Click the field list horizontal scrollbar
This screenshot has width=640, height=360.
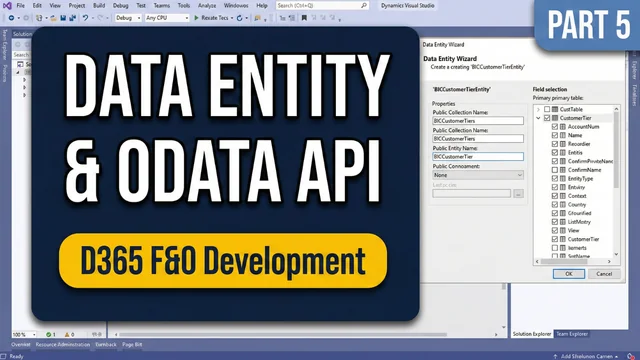point(564,261)
